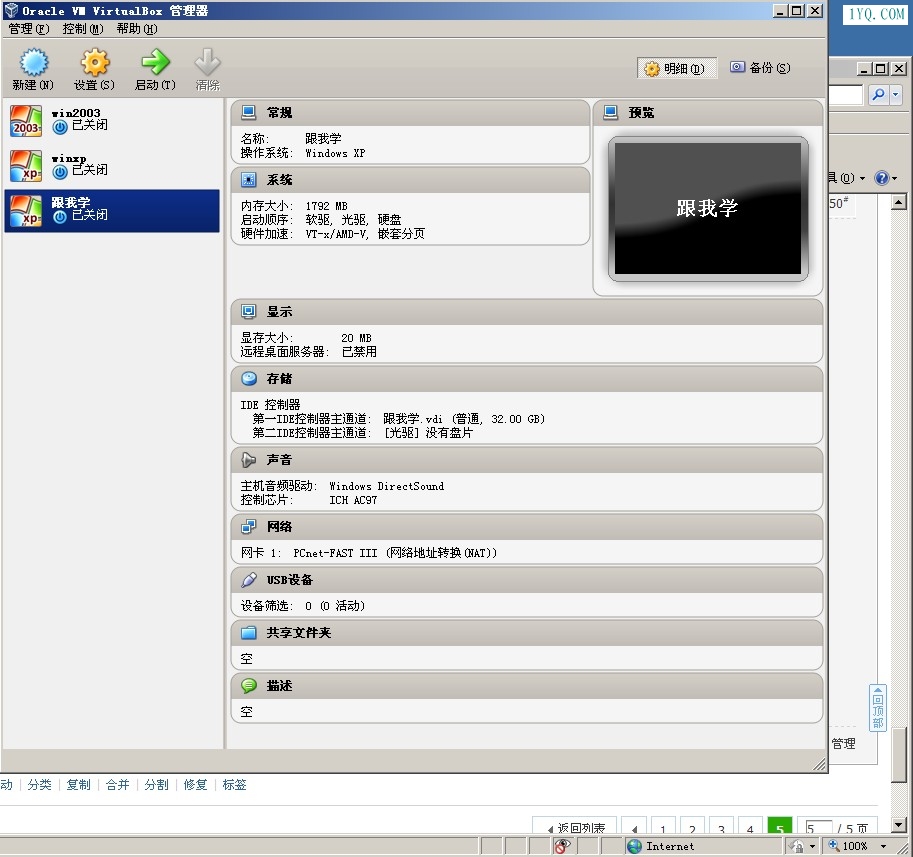Viewport: 913px width, 857px height.
Task: Open the 存储 section heading link
Action: click(x=279, y=378)
